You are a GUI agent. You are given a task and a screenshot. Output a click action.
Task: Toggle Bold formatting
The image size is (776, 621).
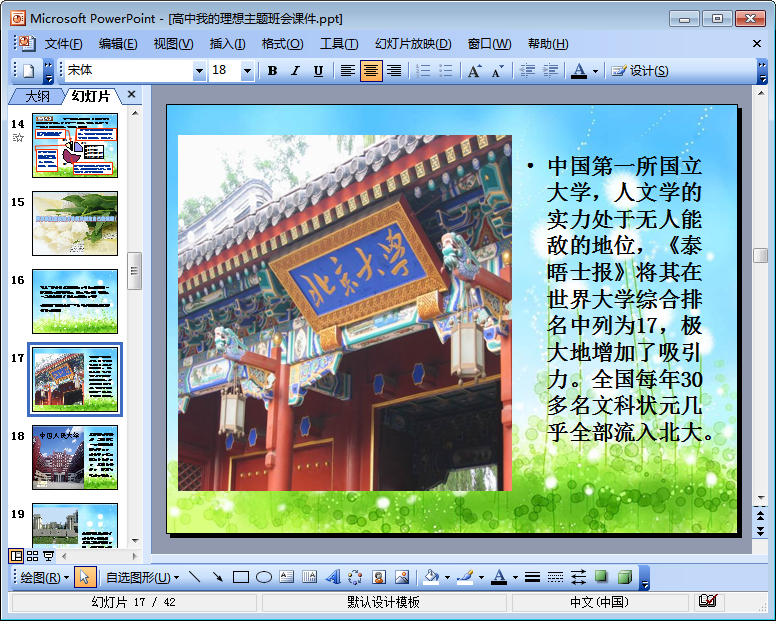272,71
